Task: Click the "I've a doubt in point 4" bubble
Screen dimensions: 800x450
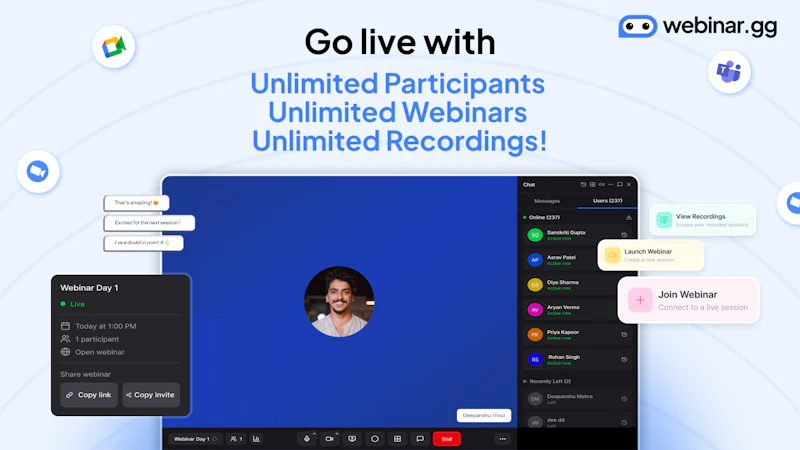Action: point(143,243)
